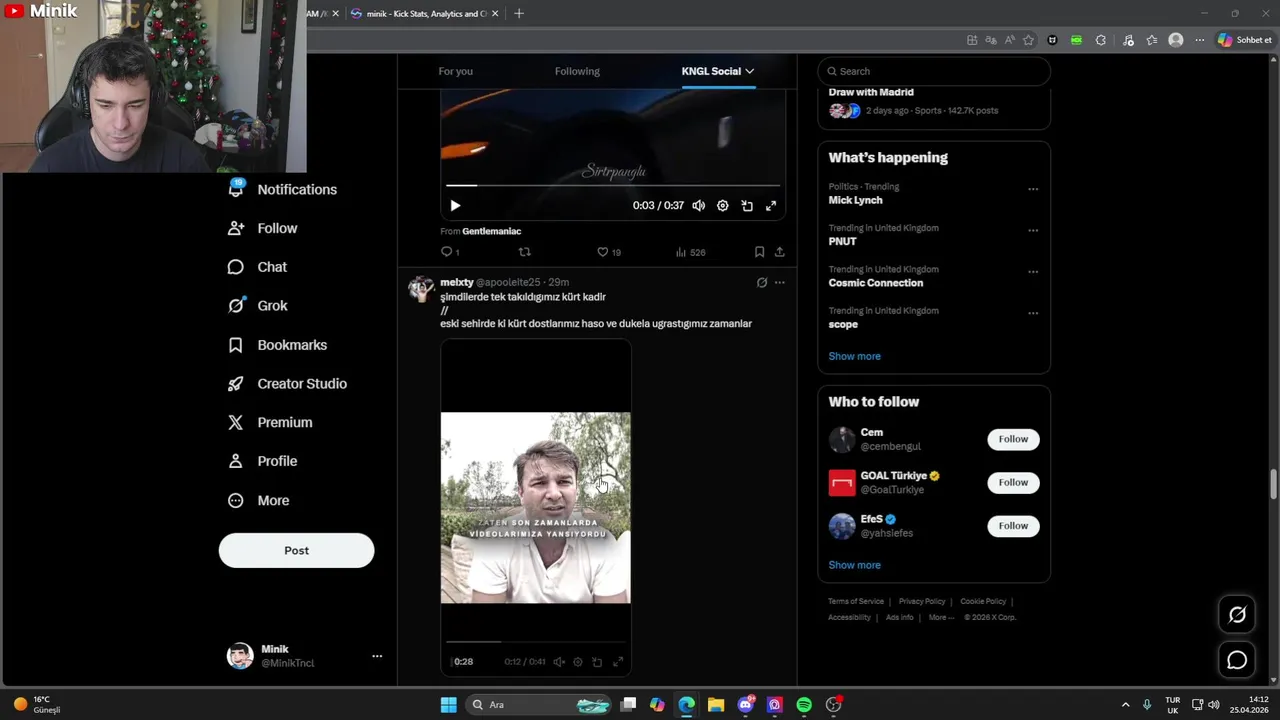Follow GOAL Türkiye
1280x720 pixels.
1013,482
